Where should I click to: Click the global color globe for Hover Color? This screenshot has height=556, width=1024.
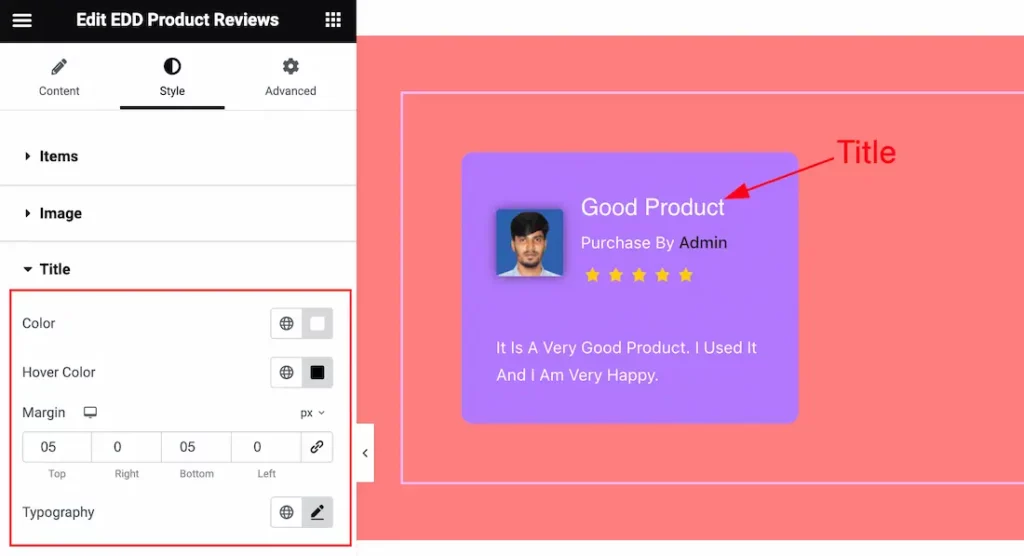click(x=287, y=372)
